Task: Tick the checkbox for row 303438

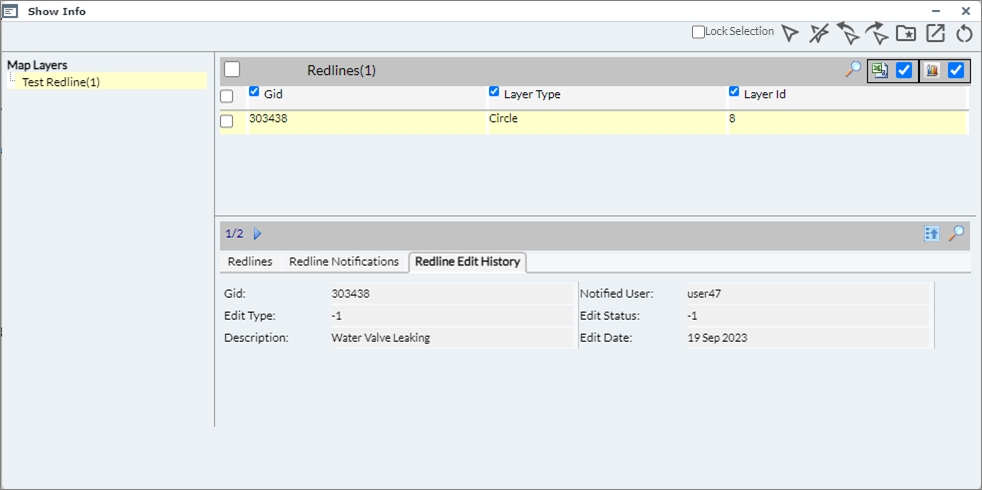Action: 227,121
